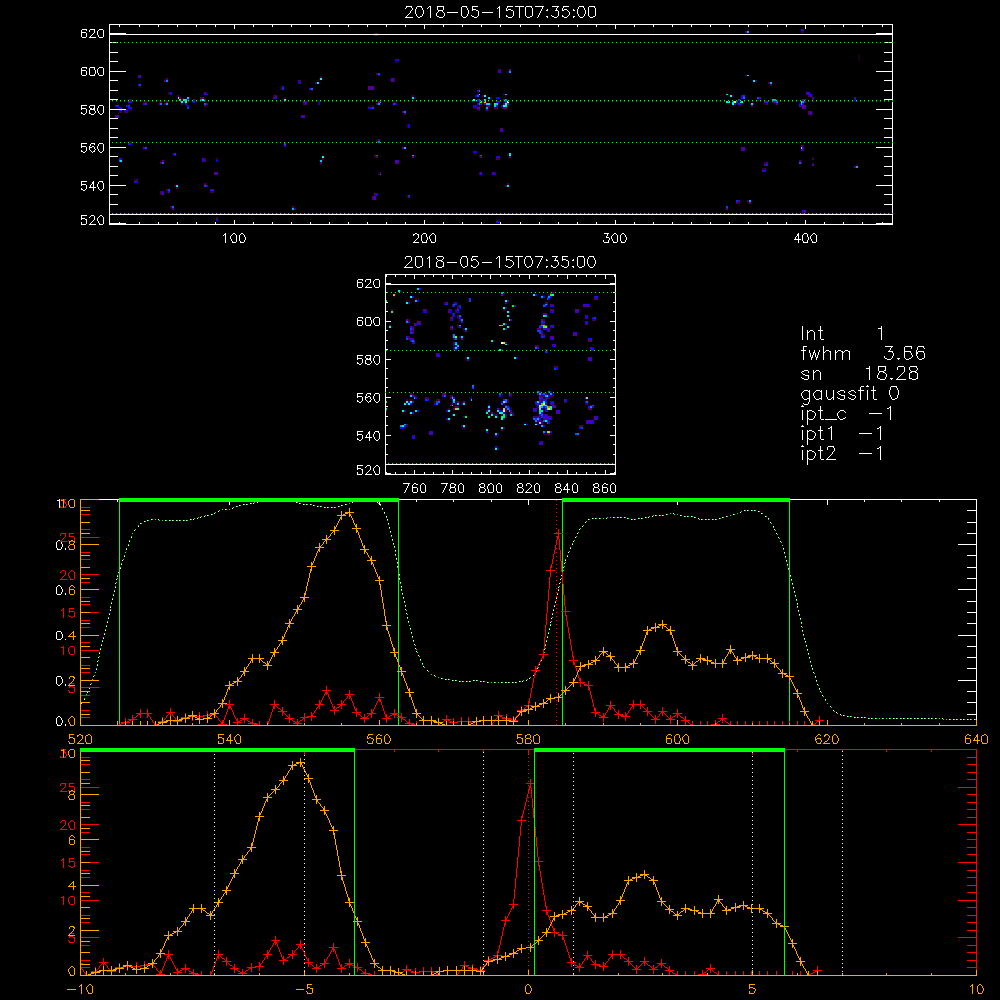Click y-axis label 560 on the middle plot
Viewport: 1000px width, 1000px height.
tap(369, 397)
